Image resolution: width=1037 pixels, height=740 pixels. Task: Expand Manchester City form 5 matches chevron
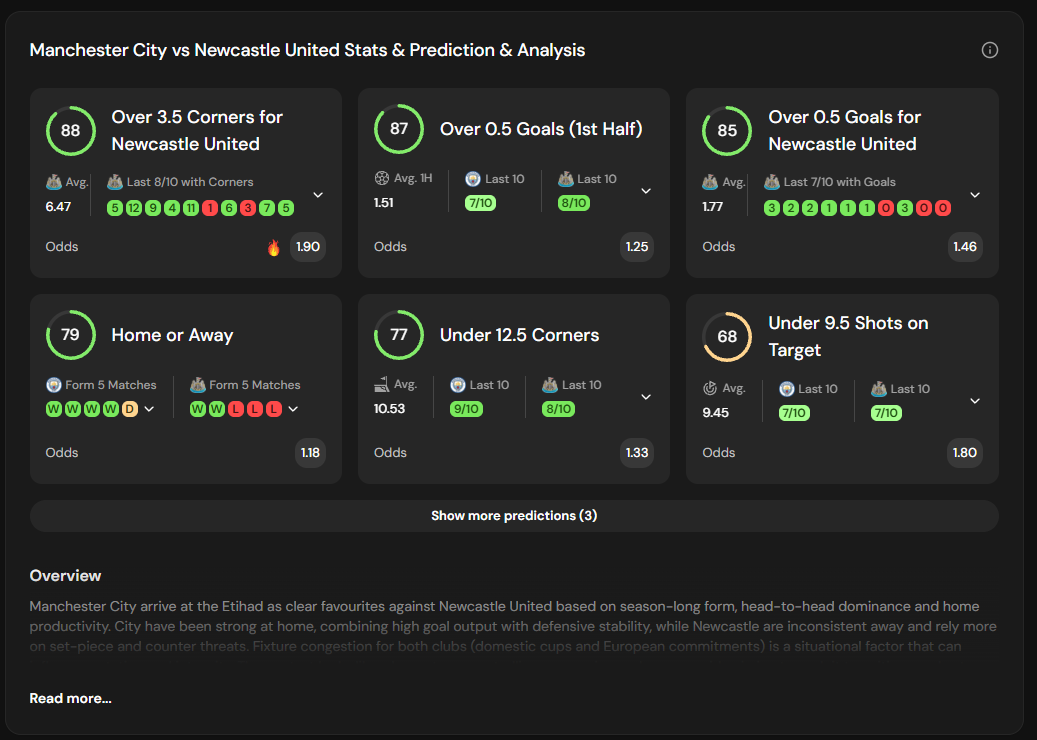point(149,409)
